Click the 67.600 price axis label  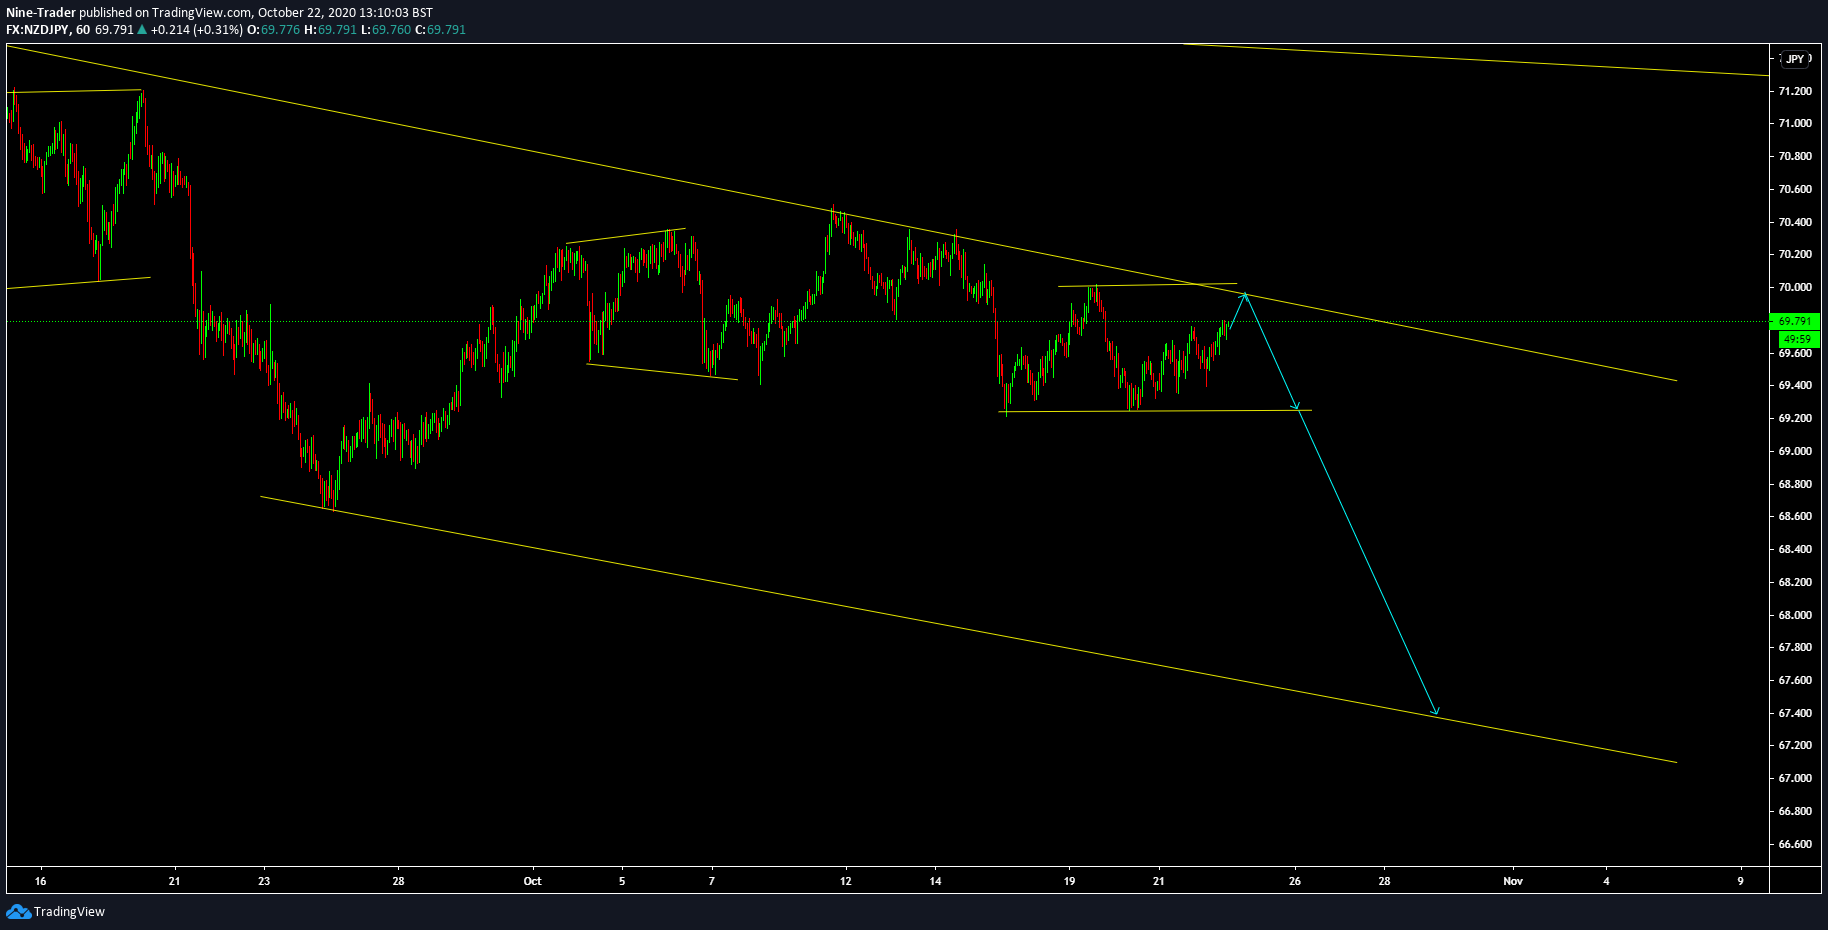(x=1795, y=680)
